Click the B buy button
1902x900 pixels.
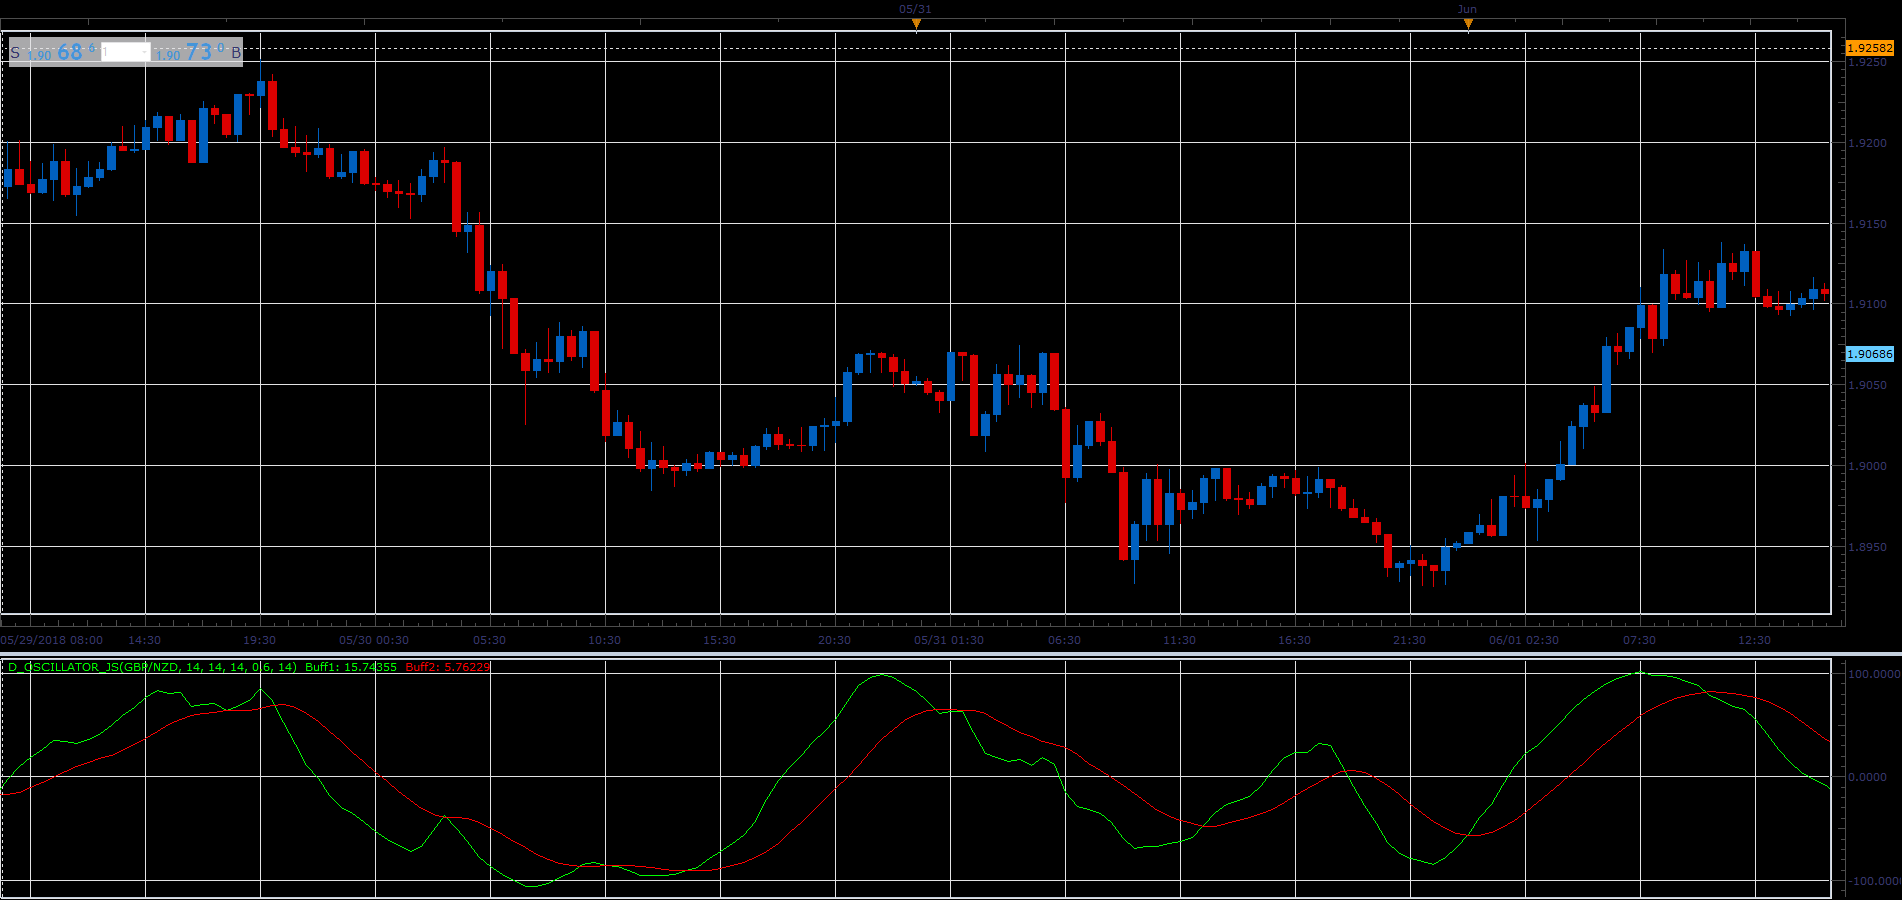(236, 53)
